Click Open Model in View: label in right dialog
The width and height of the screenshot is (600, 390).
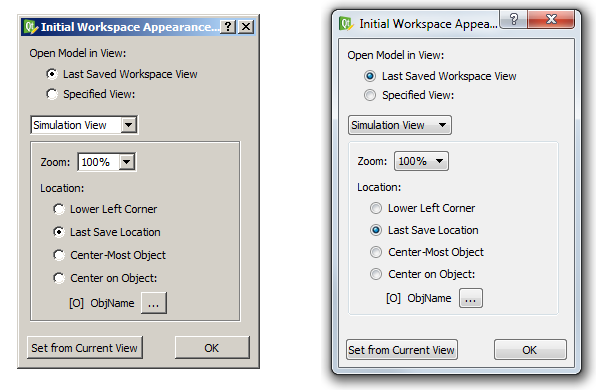pyautogui.click(x=396, y=55)
